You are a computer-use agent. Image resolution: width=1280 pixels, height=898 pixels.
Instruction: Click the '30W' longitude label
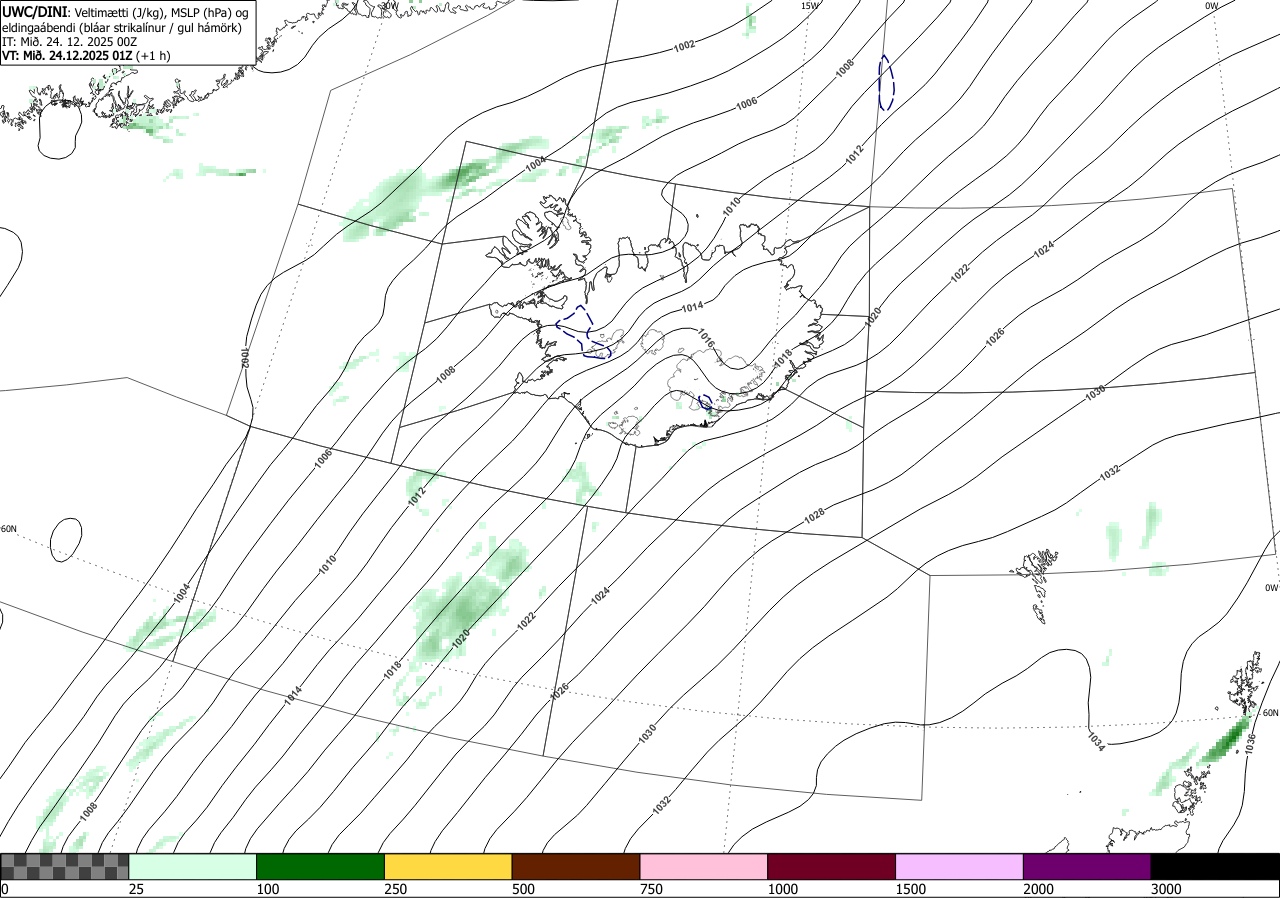click(x=390, y=5)
